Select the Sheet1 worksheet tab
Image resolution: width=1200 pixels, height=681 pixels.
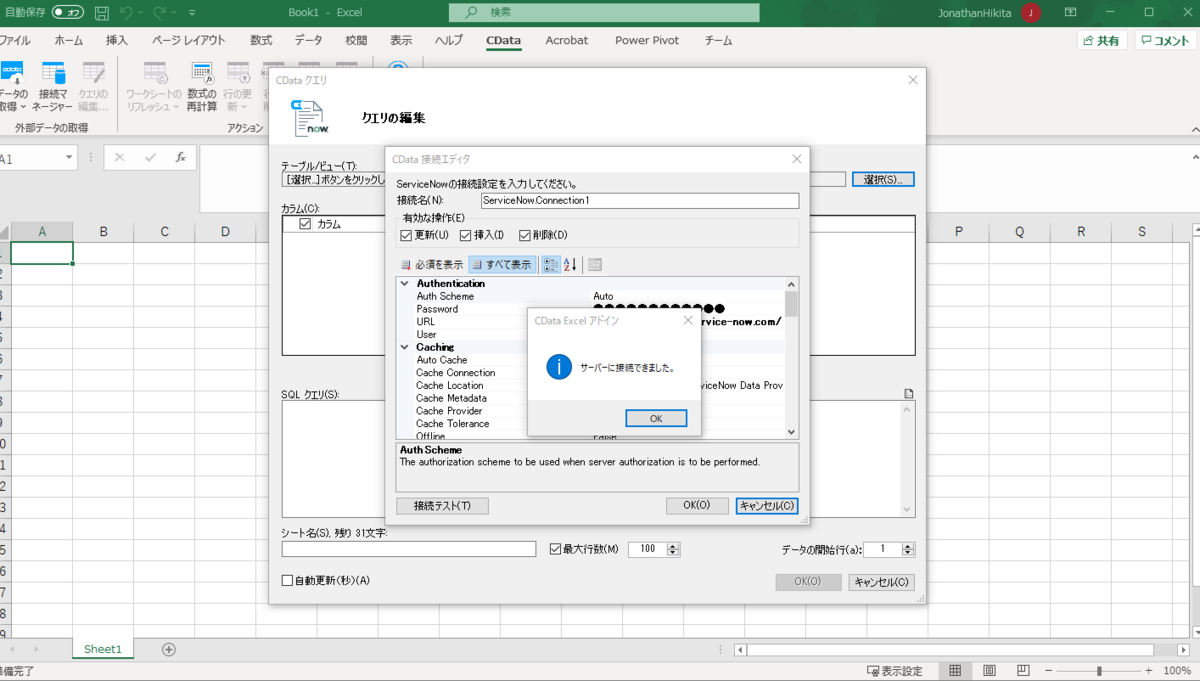pyautogui.click(x=102, y=648)
